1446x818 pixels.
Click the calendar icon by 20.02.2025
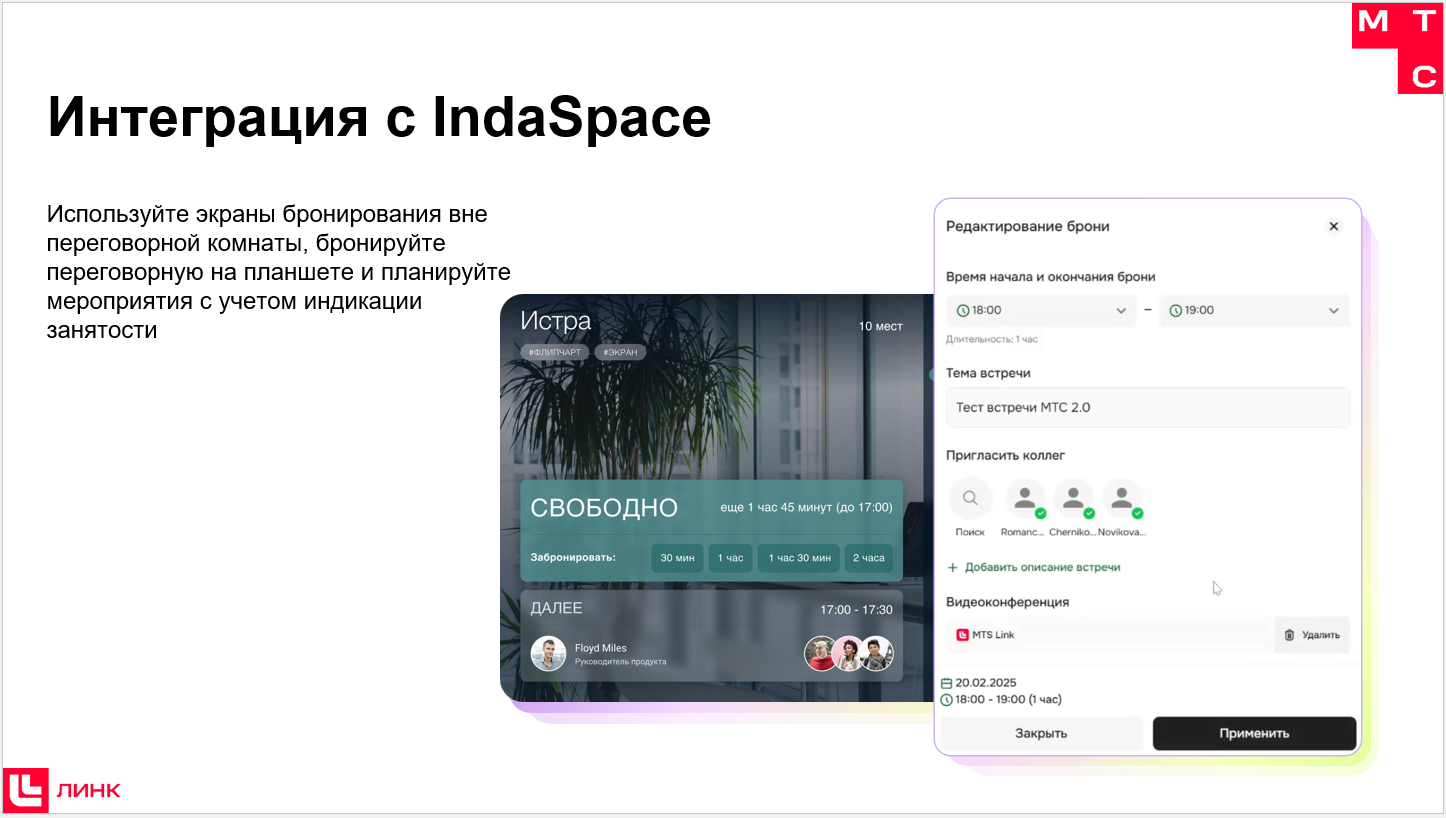pos(947,683)
